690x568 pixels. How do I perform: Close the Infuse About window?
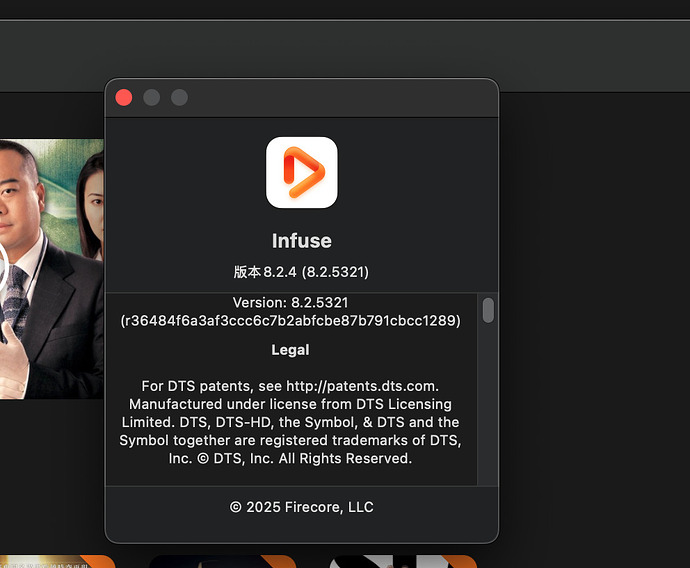[x=124, y=97]
